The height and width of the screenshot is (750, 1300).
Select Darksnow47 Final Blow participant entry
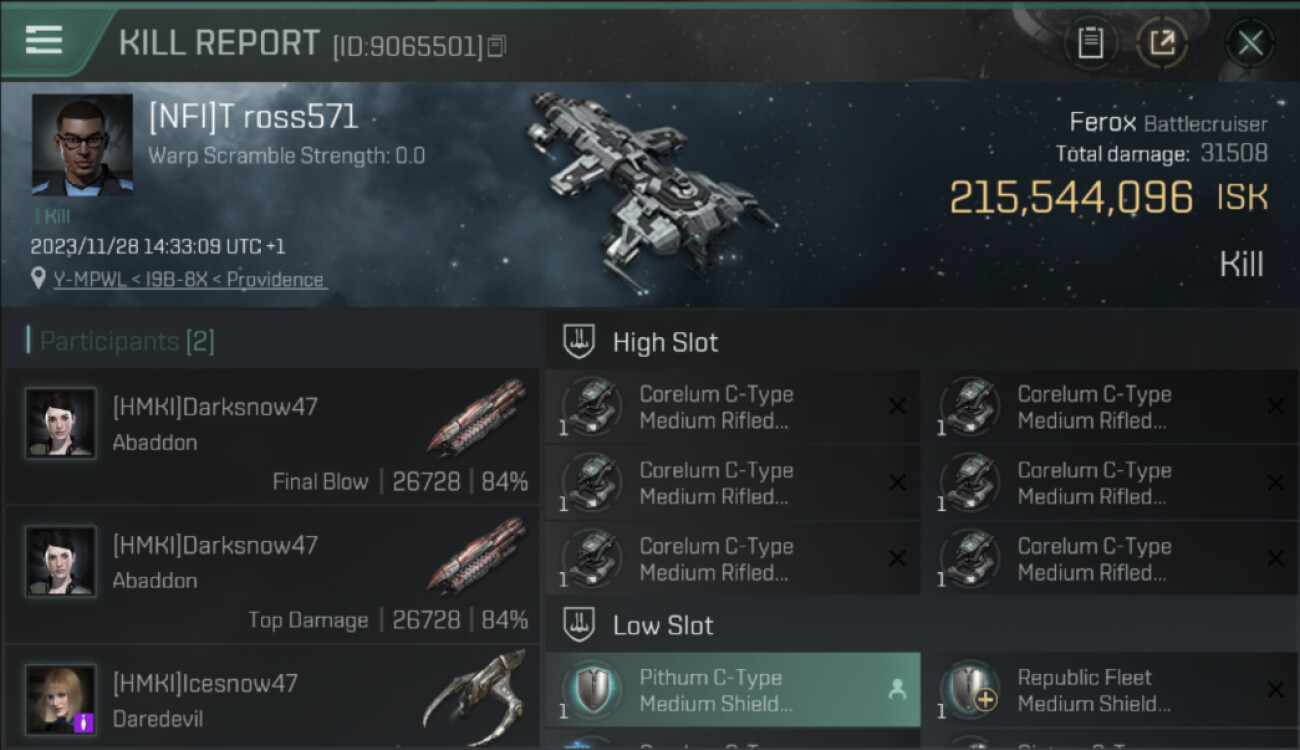(272, 436)
